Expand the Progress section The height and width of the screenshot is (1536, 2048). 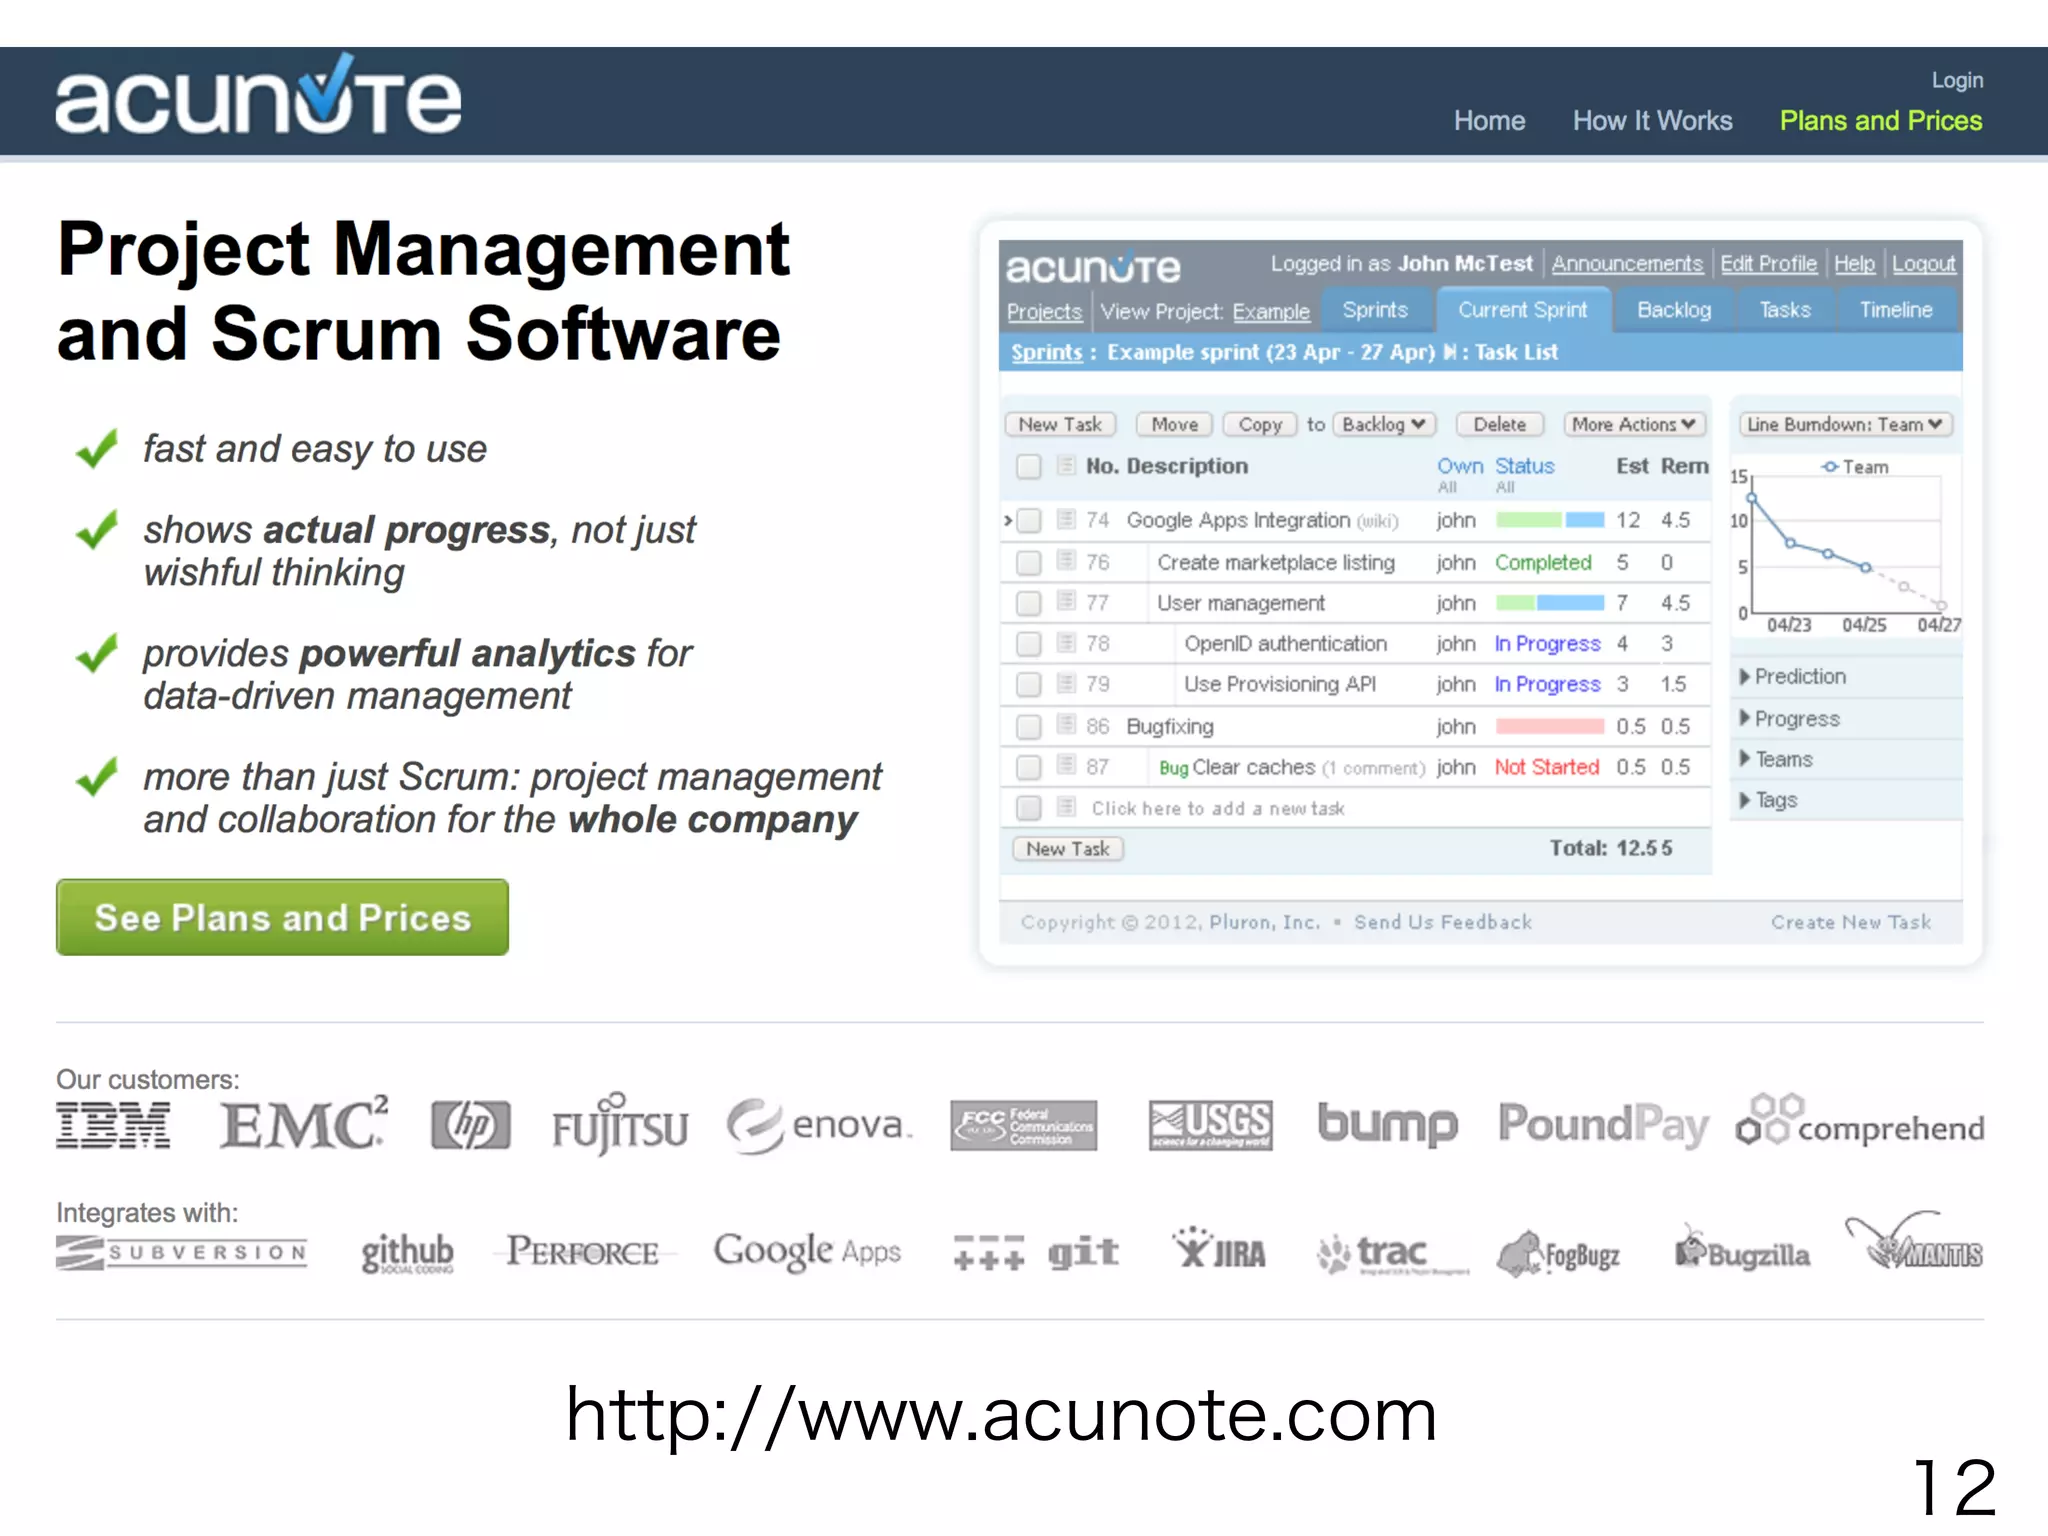coord(1790,719)
